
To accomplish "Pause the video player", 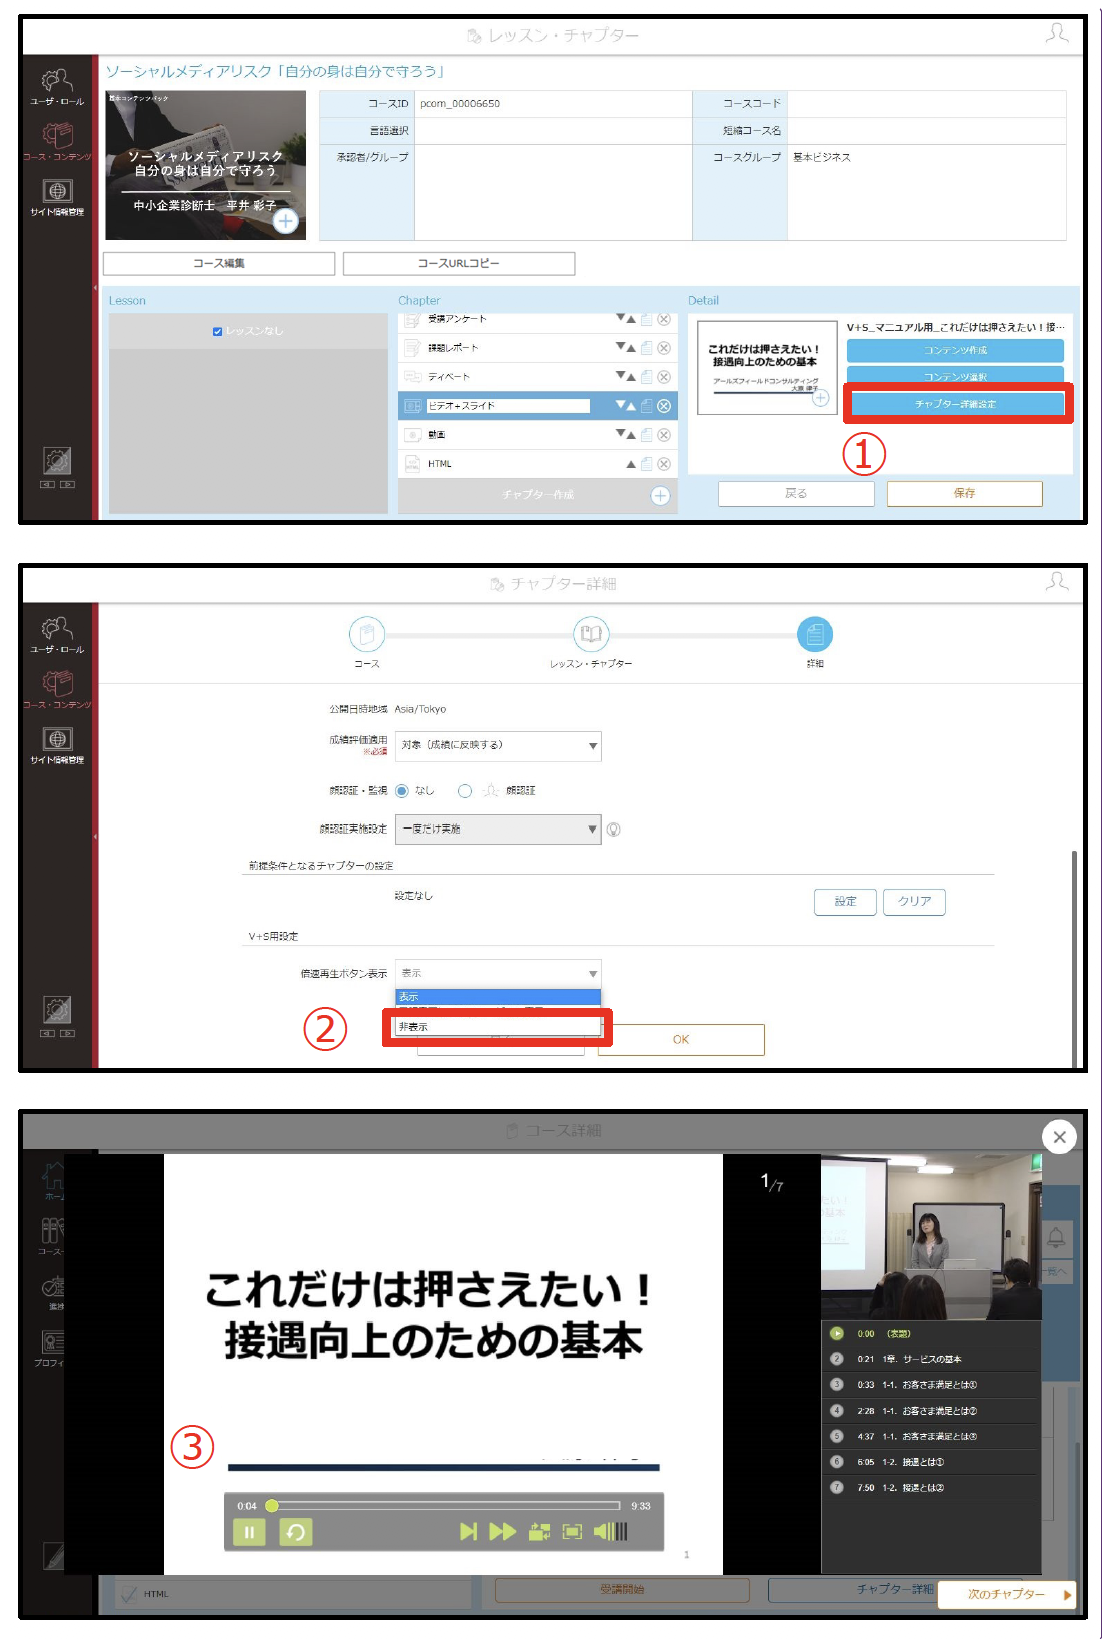I will [249, 1532].
